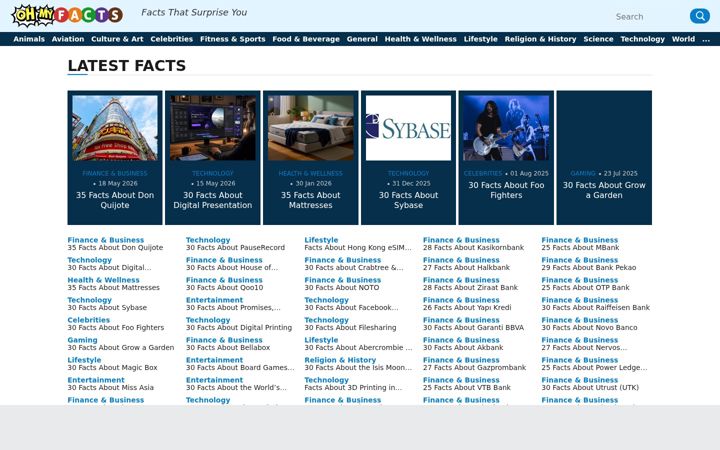Click the blue search magnifier button
Screen dimensions: 720x450
click(x=699, y=16)
